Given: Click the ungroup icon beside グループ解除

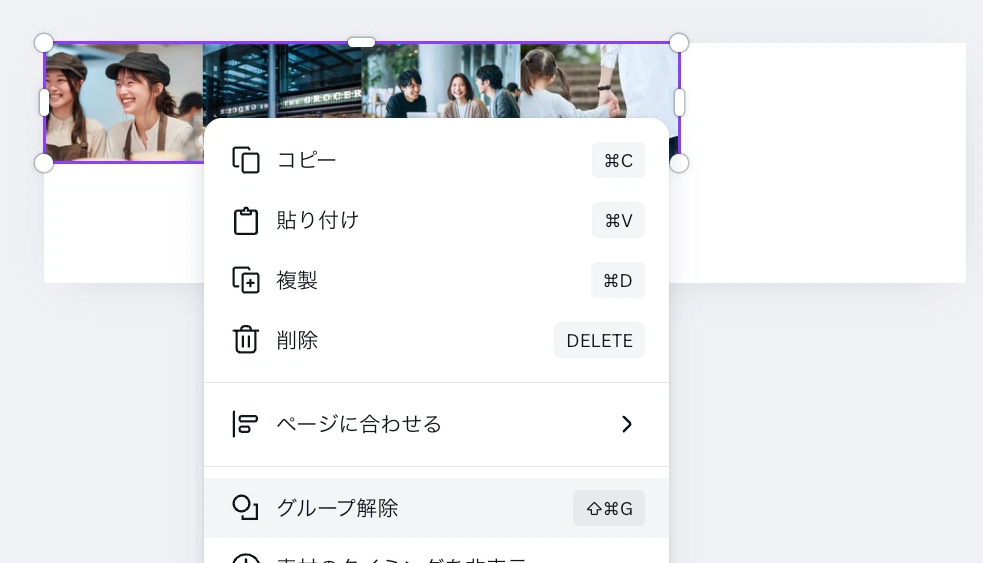Looking at the screenshot, I should coord(245,508).
